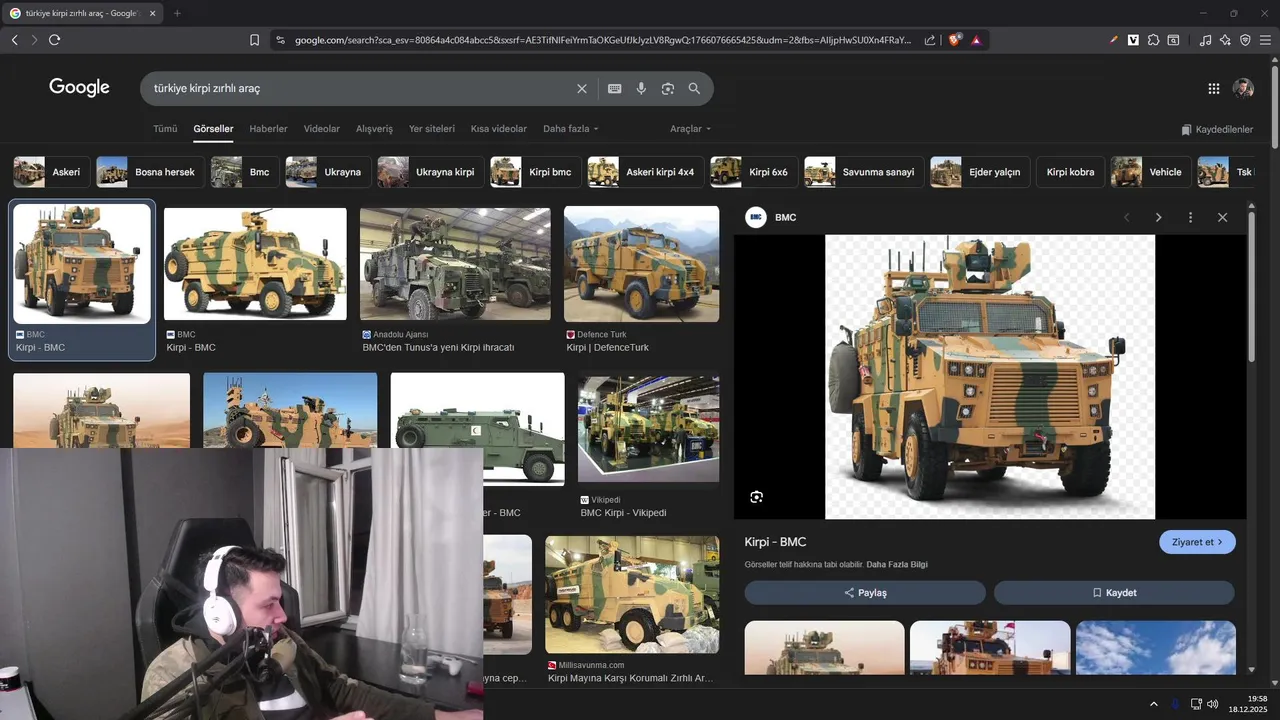The image size is (1280, 720).
Task: Open the Google apps grid
Action: 1213,88
